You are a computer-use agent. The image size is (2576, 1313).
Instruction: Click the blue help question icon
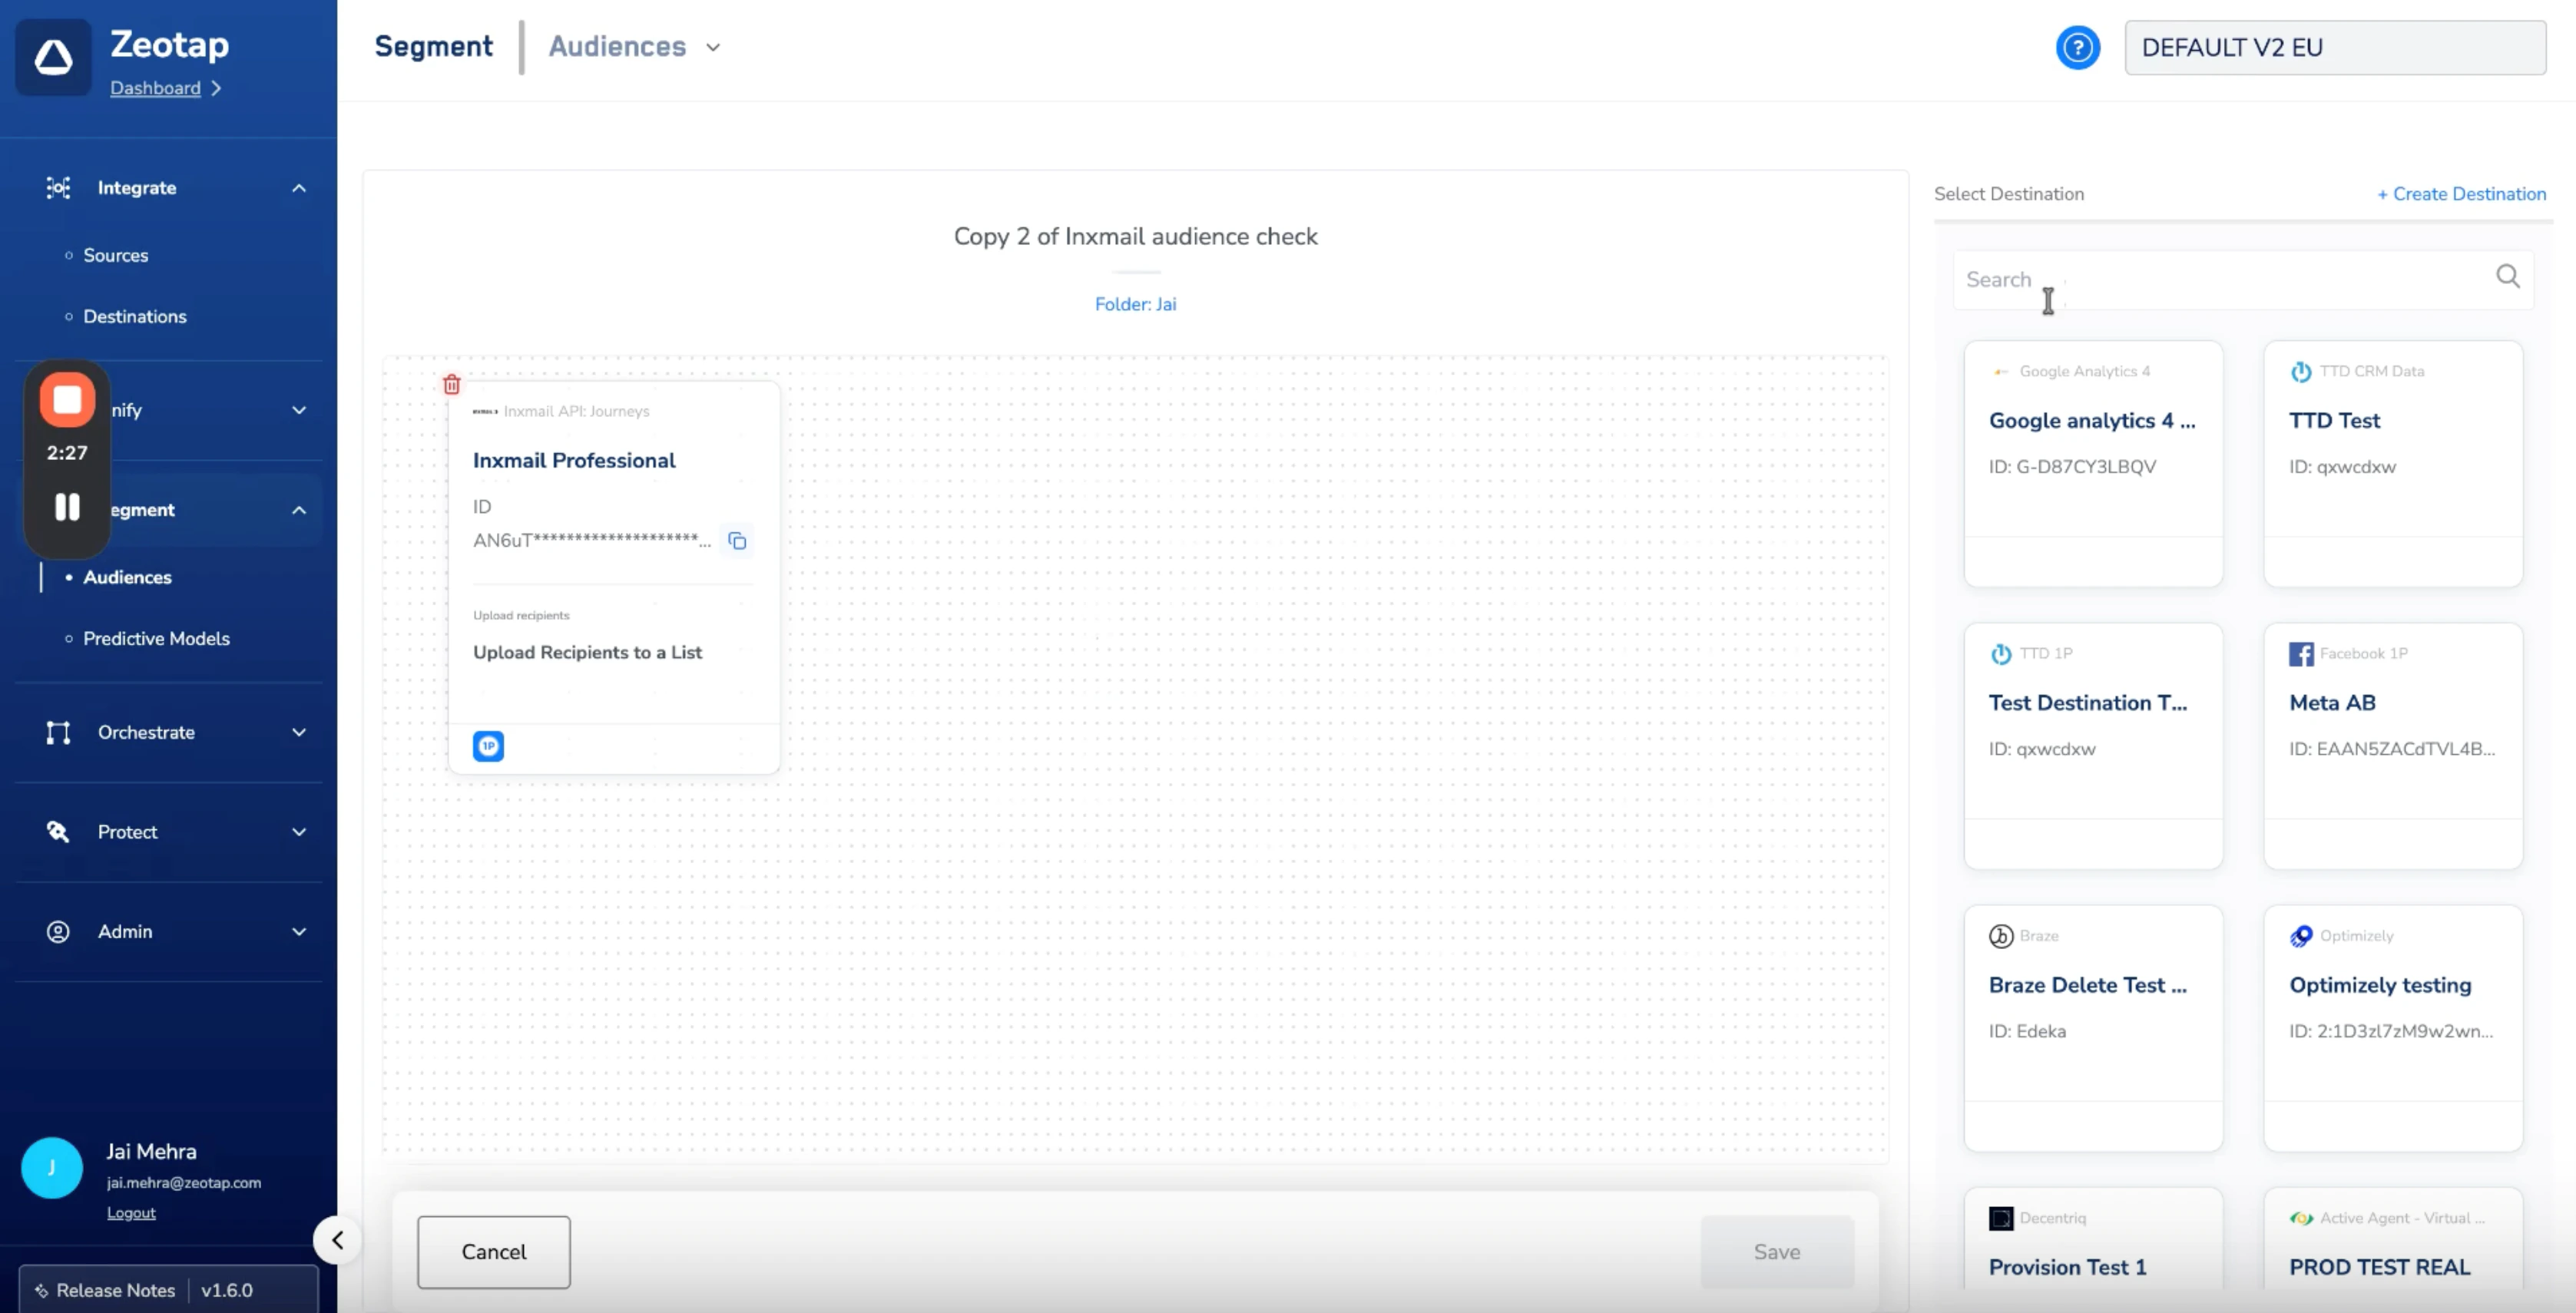click(2077, 47)
